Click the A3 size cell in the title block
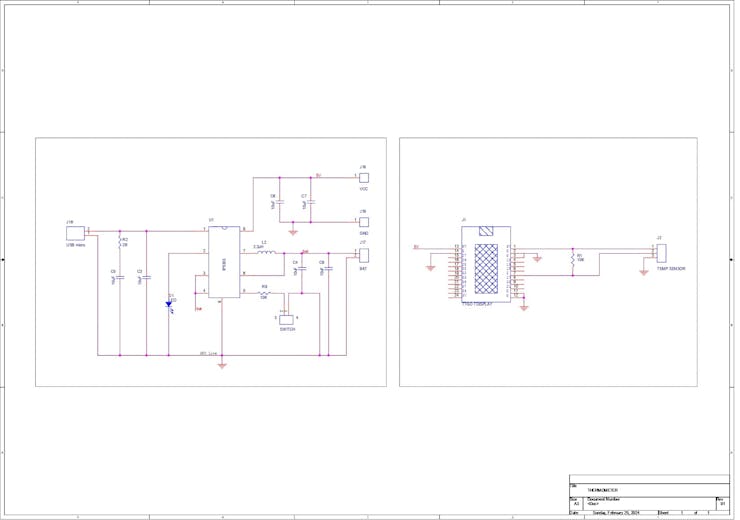Viewport: 740px width, 520px height. pos(576,503)
